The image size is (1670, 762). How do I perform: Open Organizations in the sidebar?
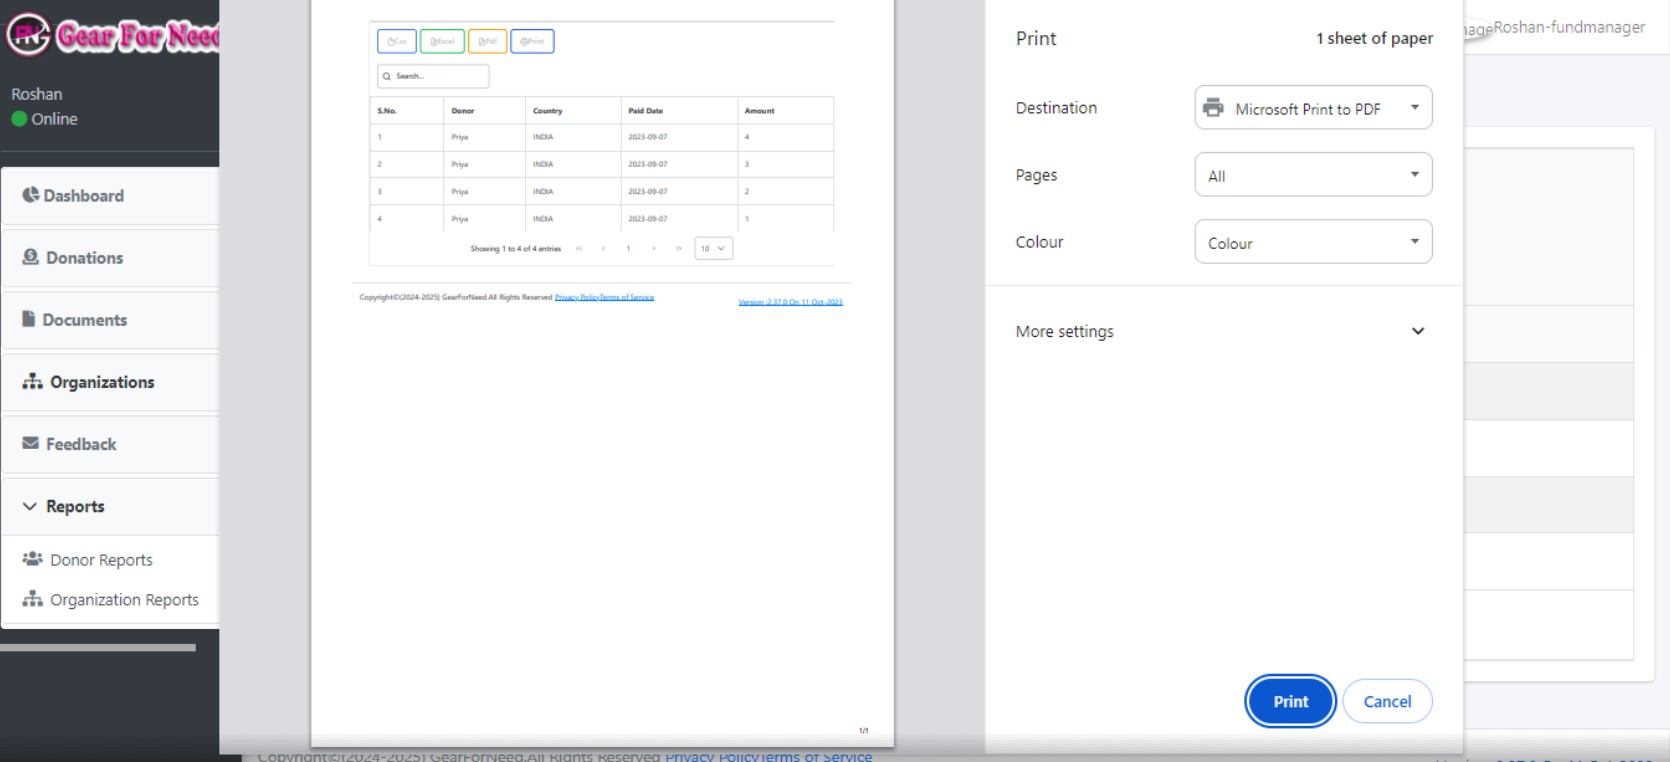110,382
